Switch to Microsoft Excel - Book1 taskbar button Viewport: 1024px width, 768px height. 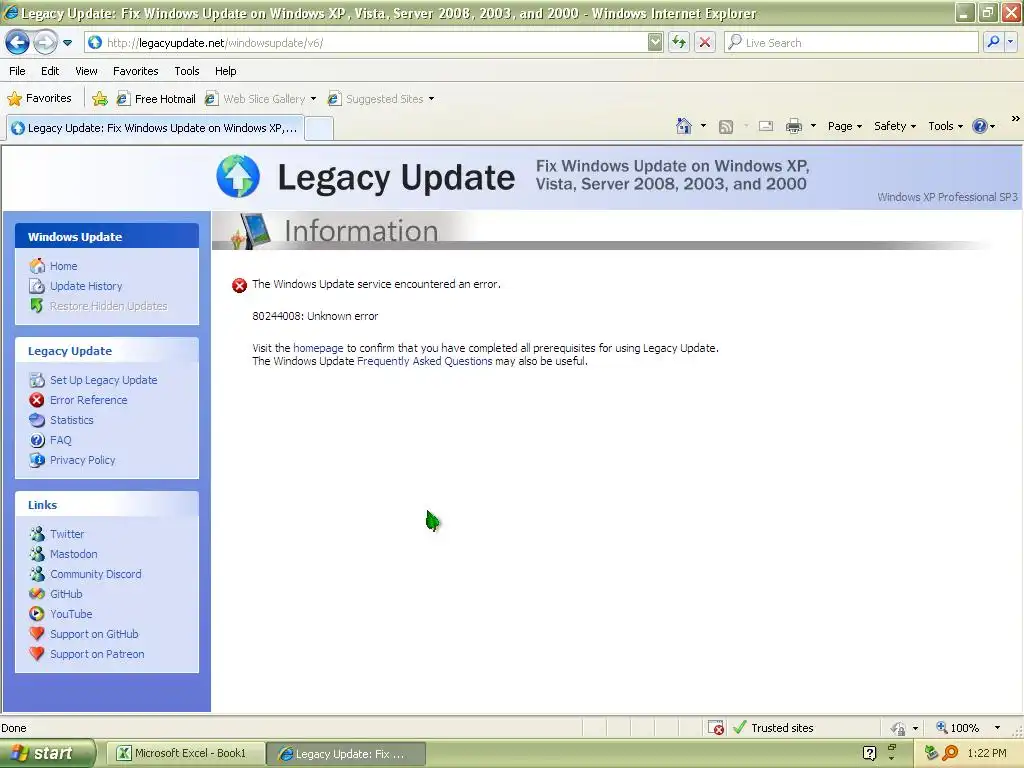[185, 754]
